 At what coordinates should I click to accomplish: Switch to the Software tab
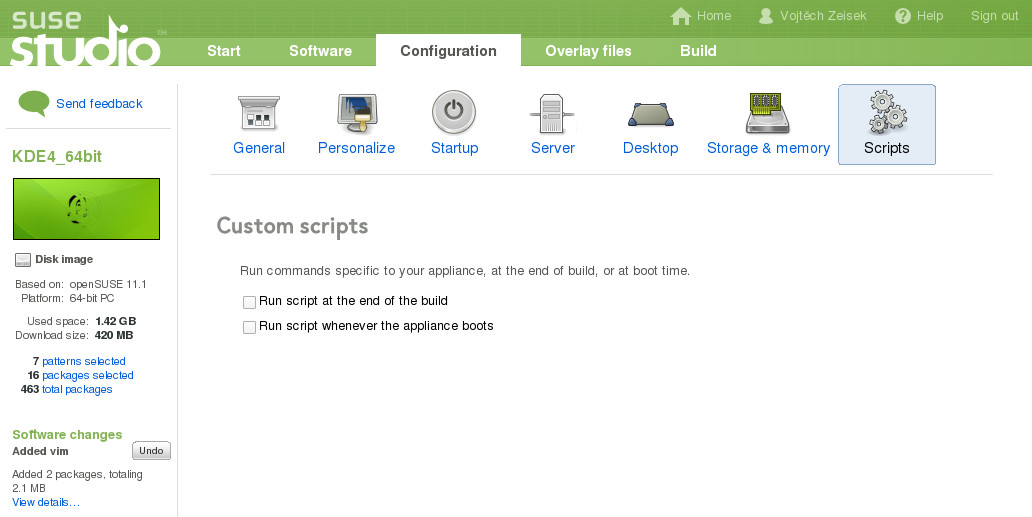pyautogui.click(x=321, y=51)
